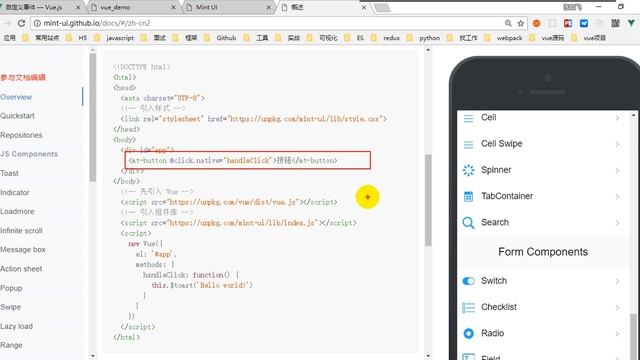Screen dimensions: 640x360
Task: Open the zoom magnifier icon in address bar
Action: point(508,23)
